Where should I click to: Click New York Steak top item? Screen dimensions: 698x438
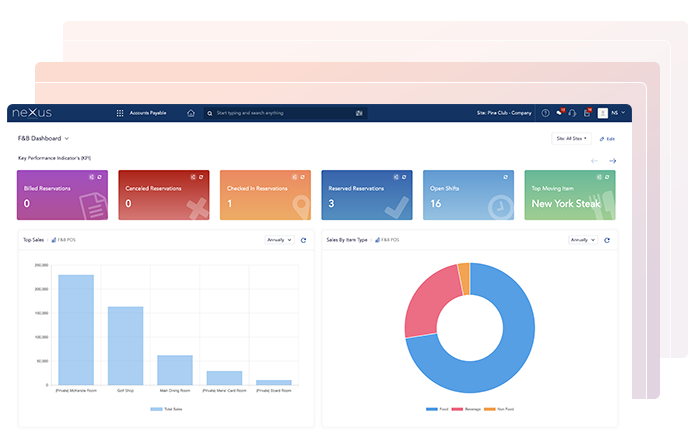pos(566,203)
